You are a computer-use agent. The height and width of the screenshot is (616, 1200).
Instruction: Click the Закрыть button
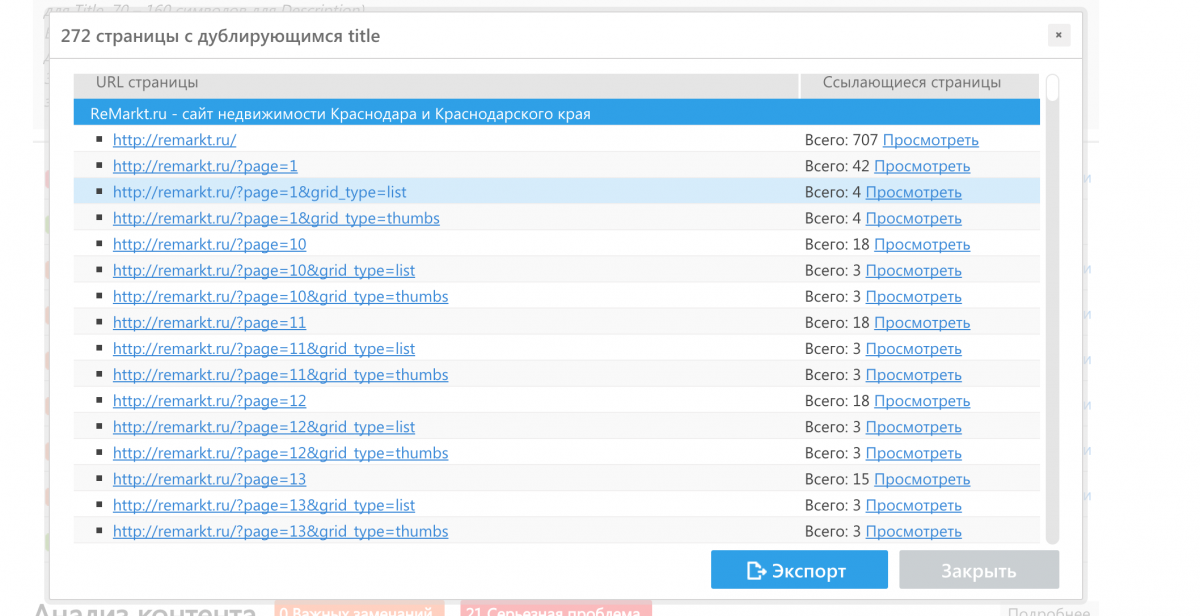click(x=978, y=570)
